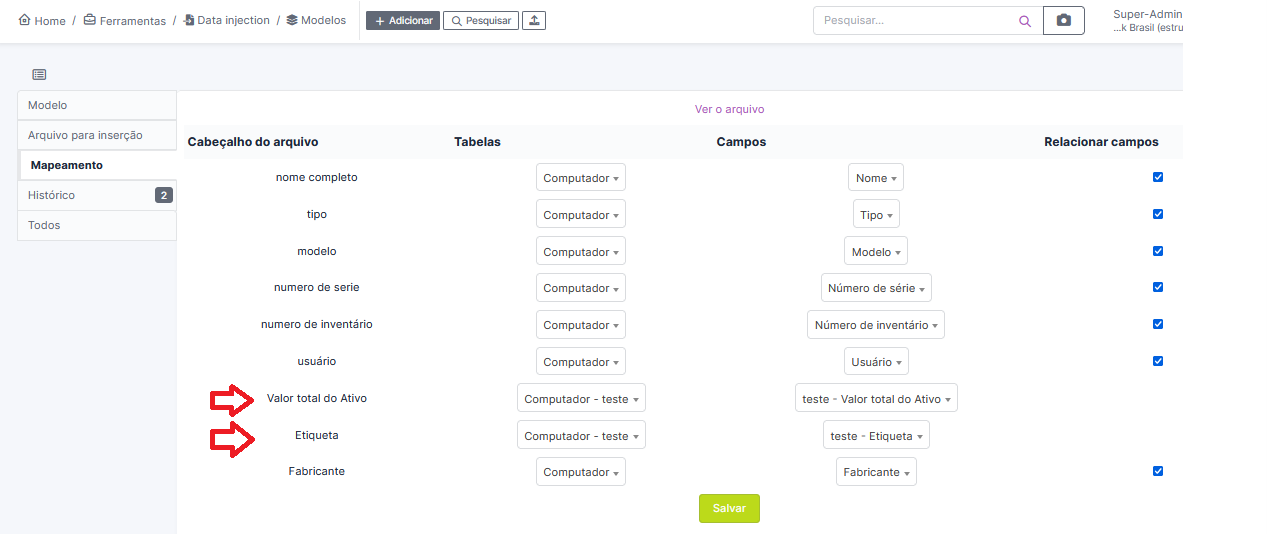Click the list view icon above the Modelo tab
Image resolution: width=1267 pixels, height=534 pixels.
point(39,75)
